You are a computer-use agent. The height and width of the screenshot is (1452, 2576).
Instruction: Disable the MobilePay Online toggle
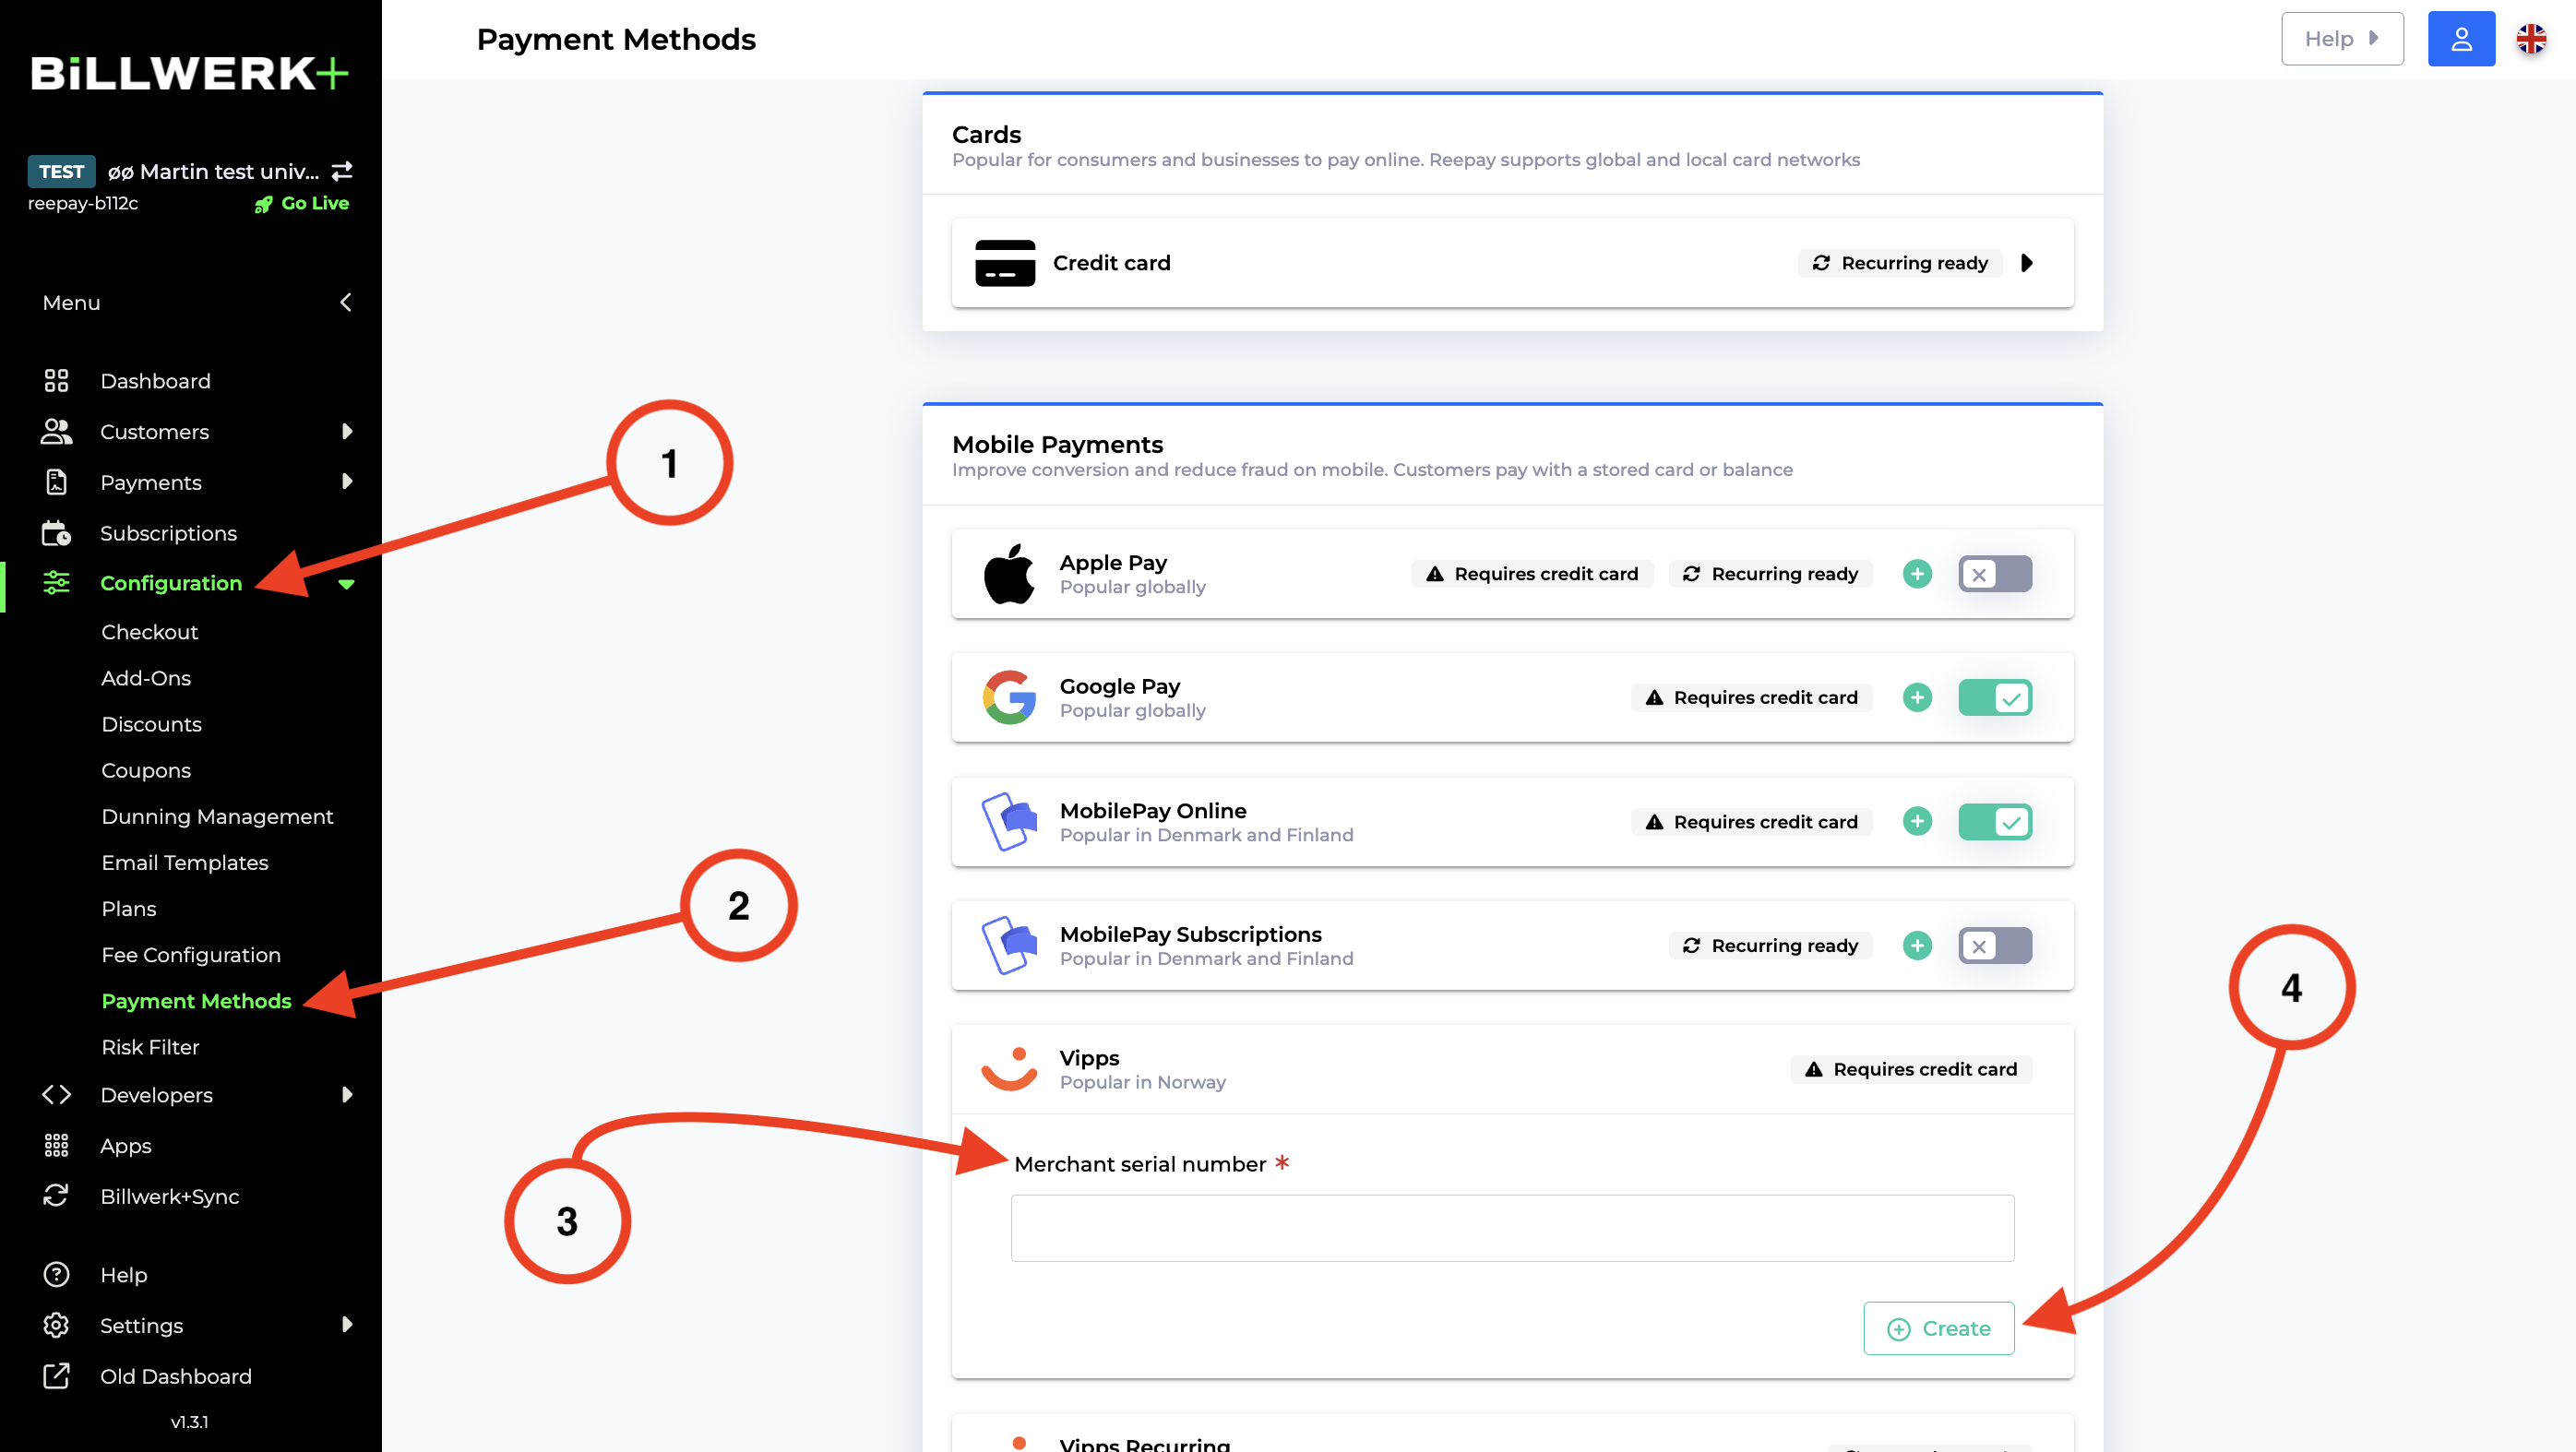click(1995, 821)
